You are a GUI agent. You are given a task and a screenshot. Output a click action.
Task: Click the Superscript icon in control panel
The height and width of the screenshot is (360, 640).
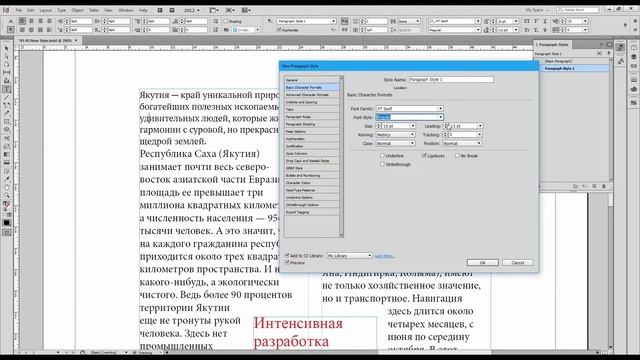coord(536,21)
